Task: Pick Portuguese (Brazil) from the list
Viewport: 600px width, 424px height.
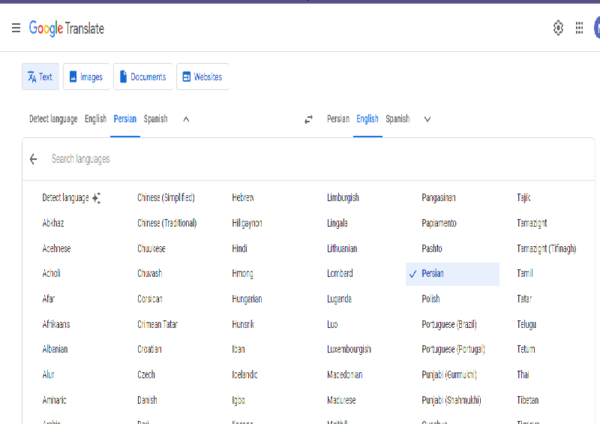Action: [x=449, y=325]
